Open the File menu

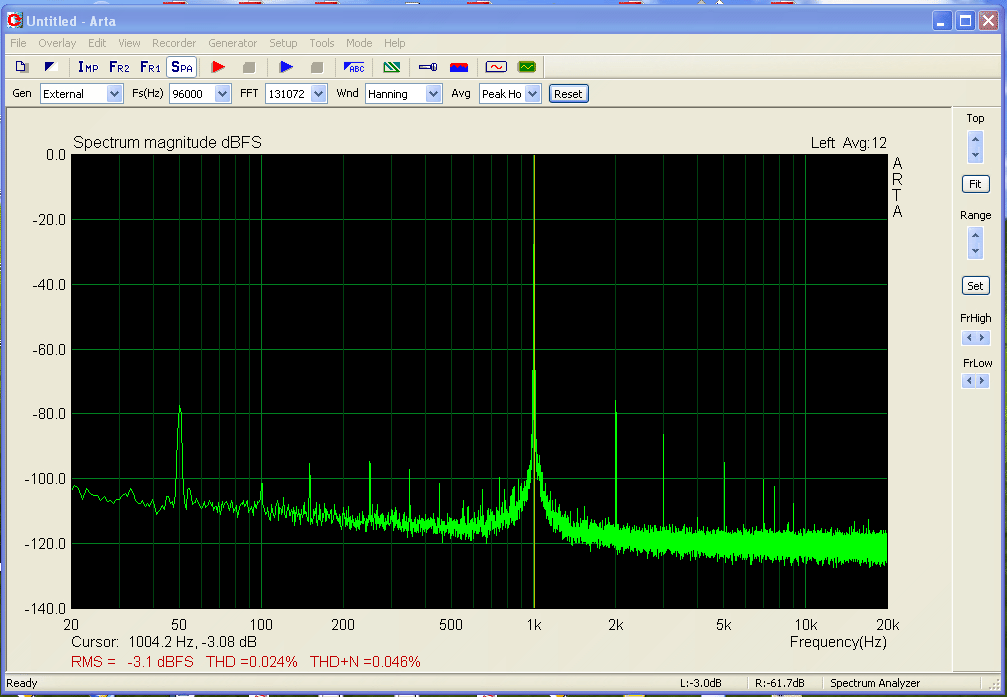(x=19, y=43)
